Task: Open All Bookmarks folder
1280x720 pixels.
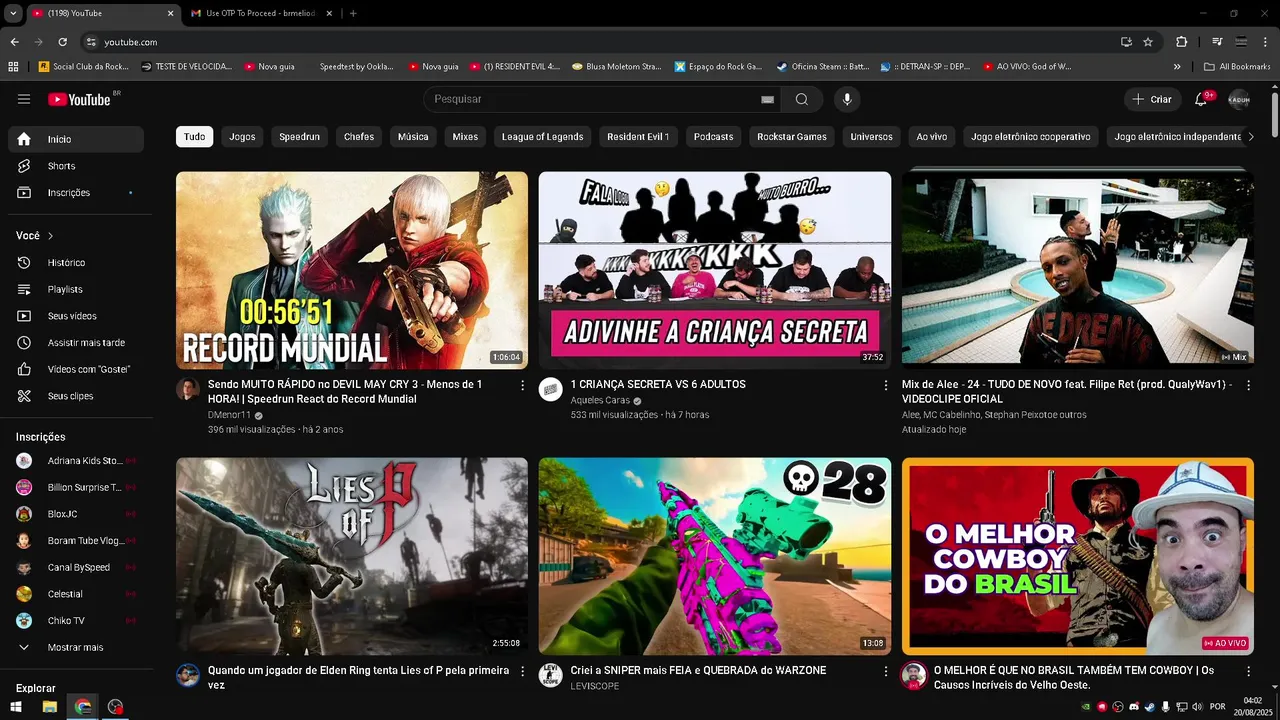Action: tap(1237, 66)
